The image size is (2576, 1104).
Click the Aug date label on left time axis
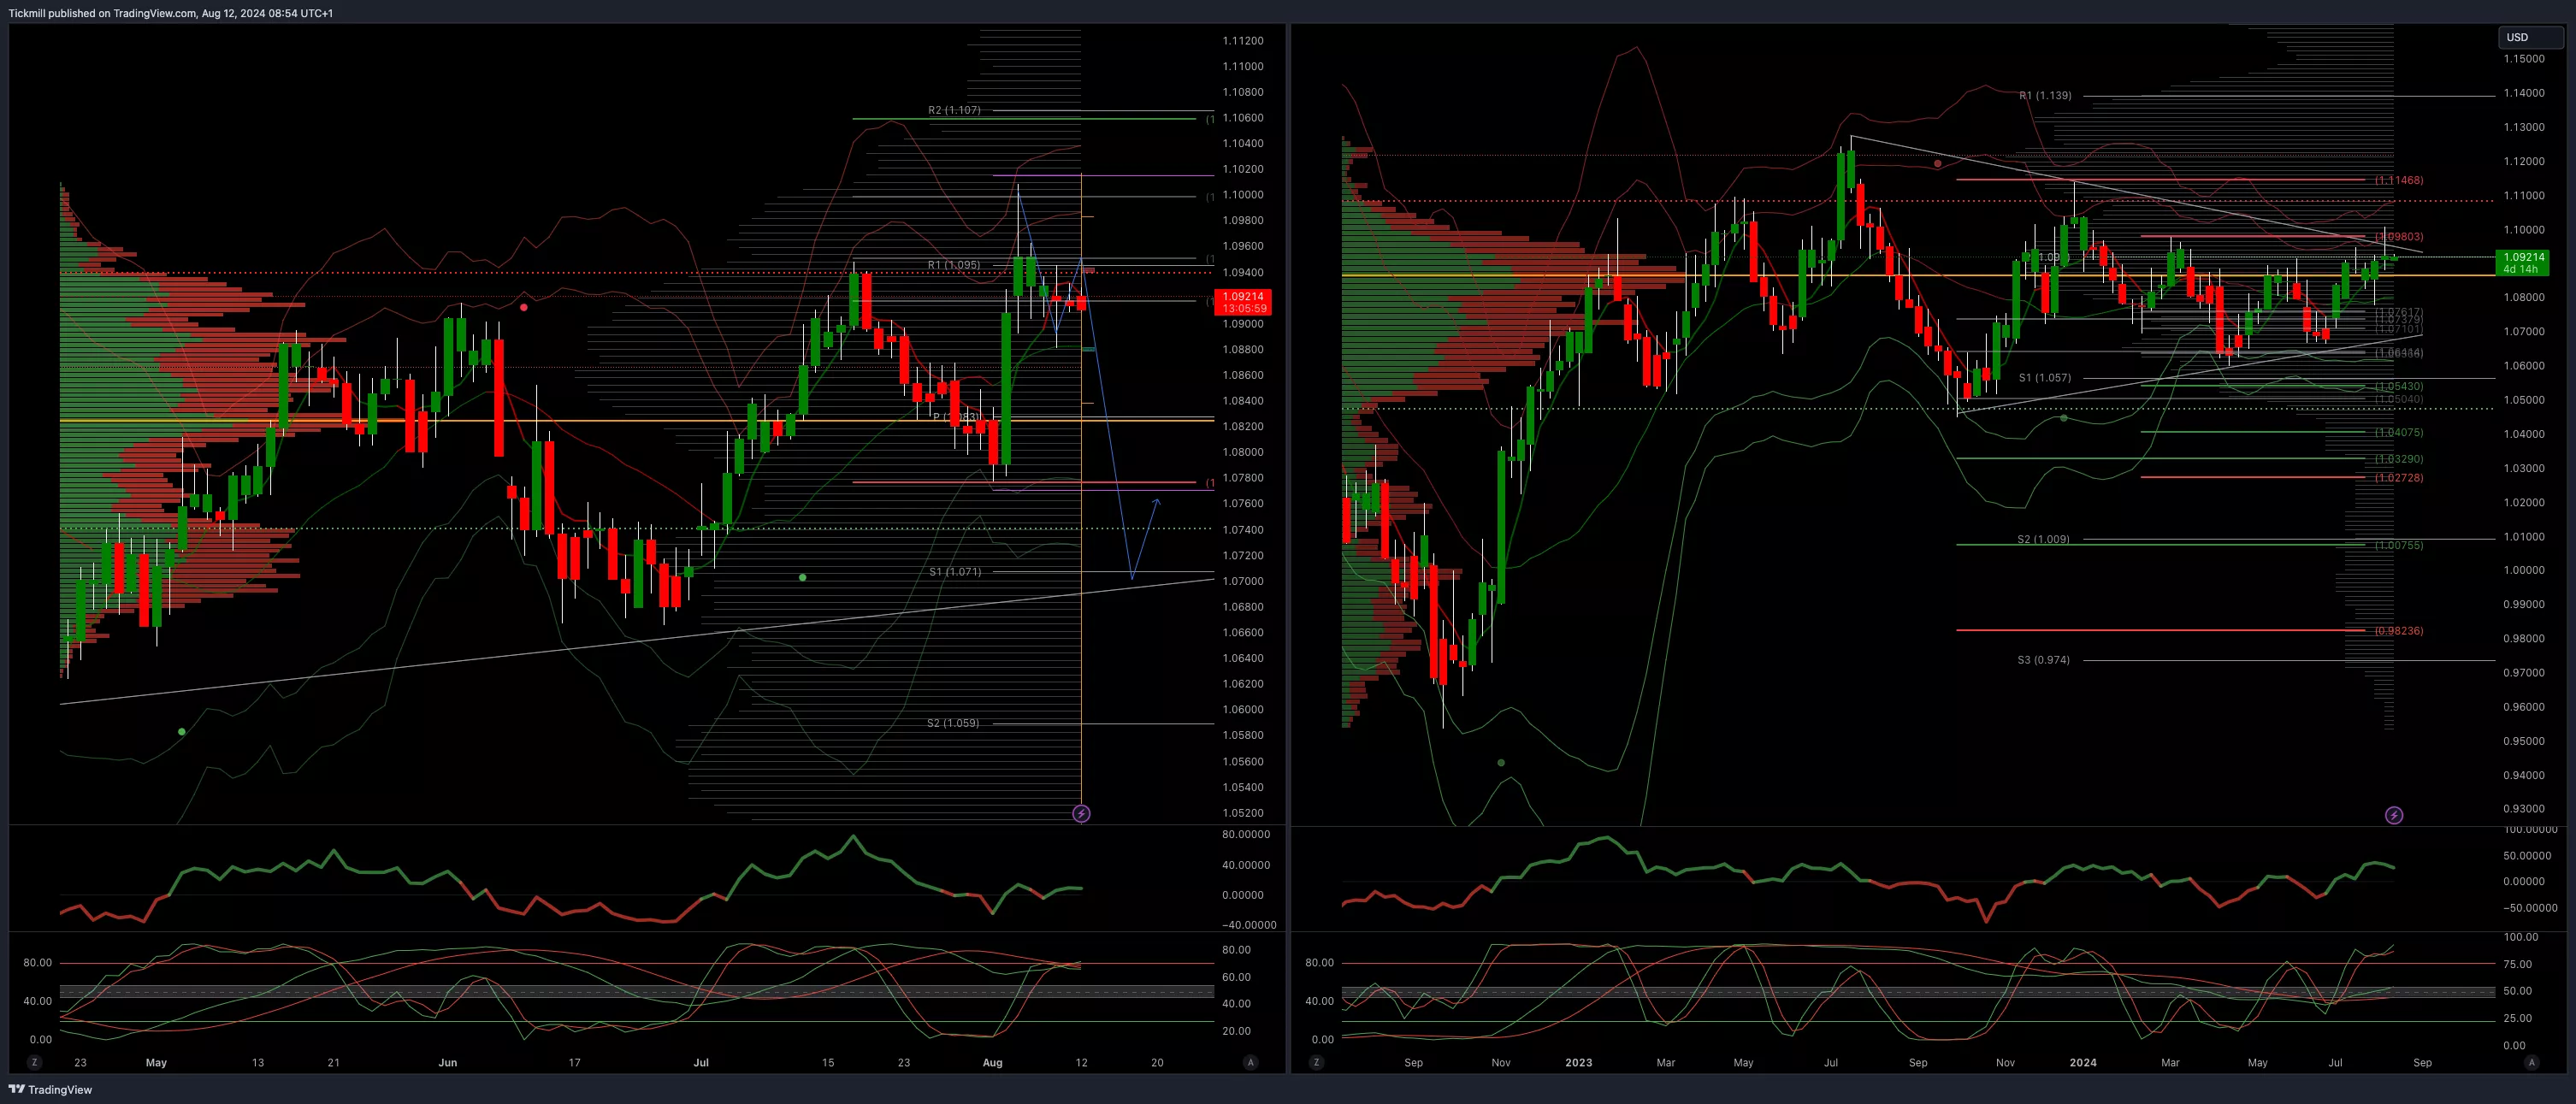click(x=992, y=1062)
